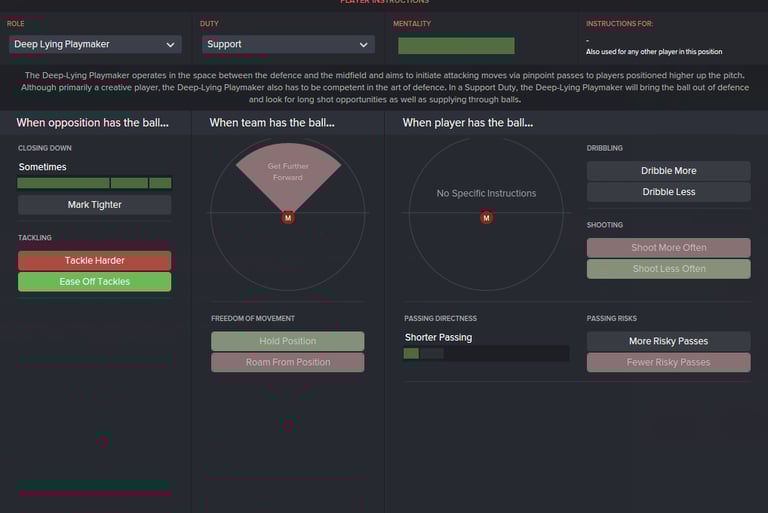Click the M marker in team-has-ball circle

point(288,218)
